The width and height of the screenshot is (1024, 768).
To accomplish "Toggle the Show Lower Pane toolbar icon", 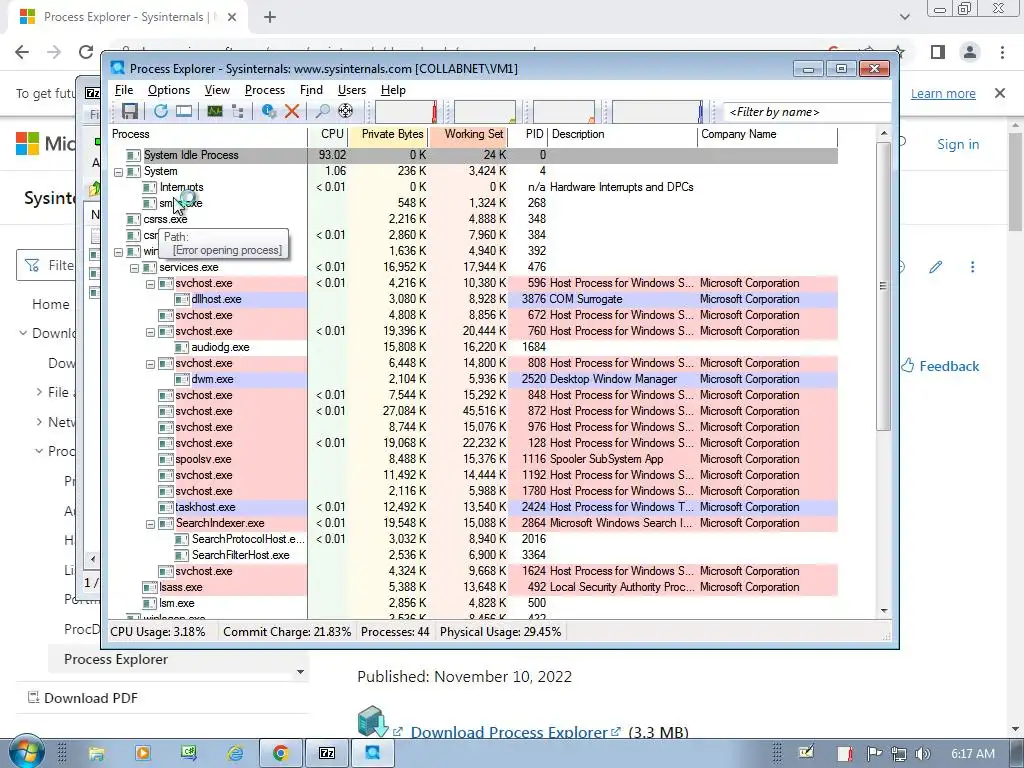I will click(x=184, y=111).
